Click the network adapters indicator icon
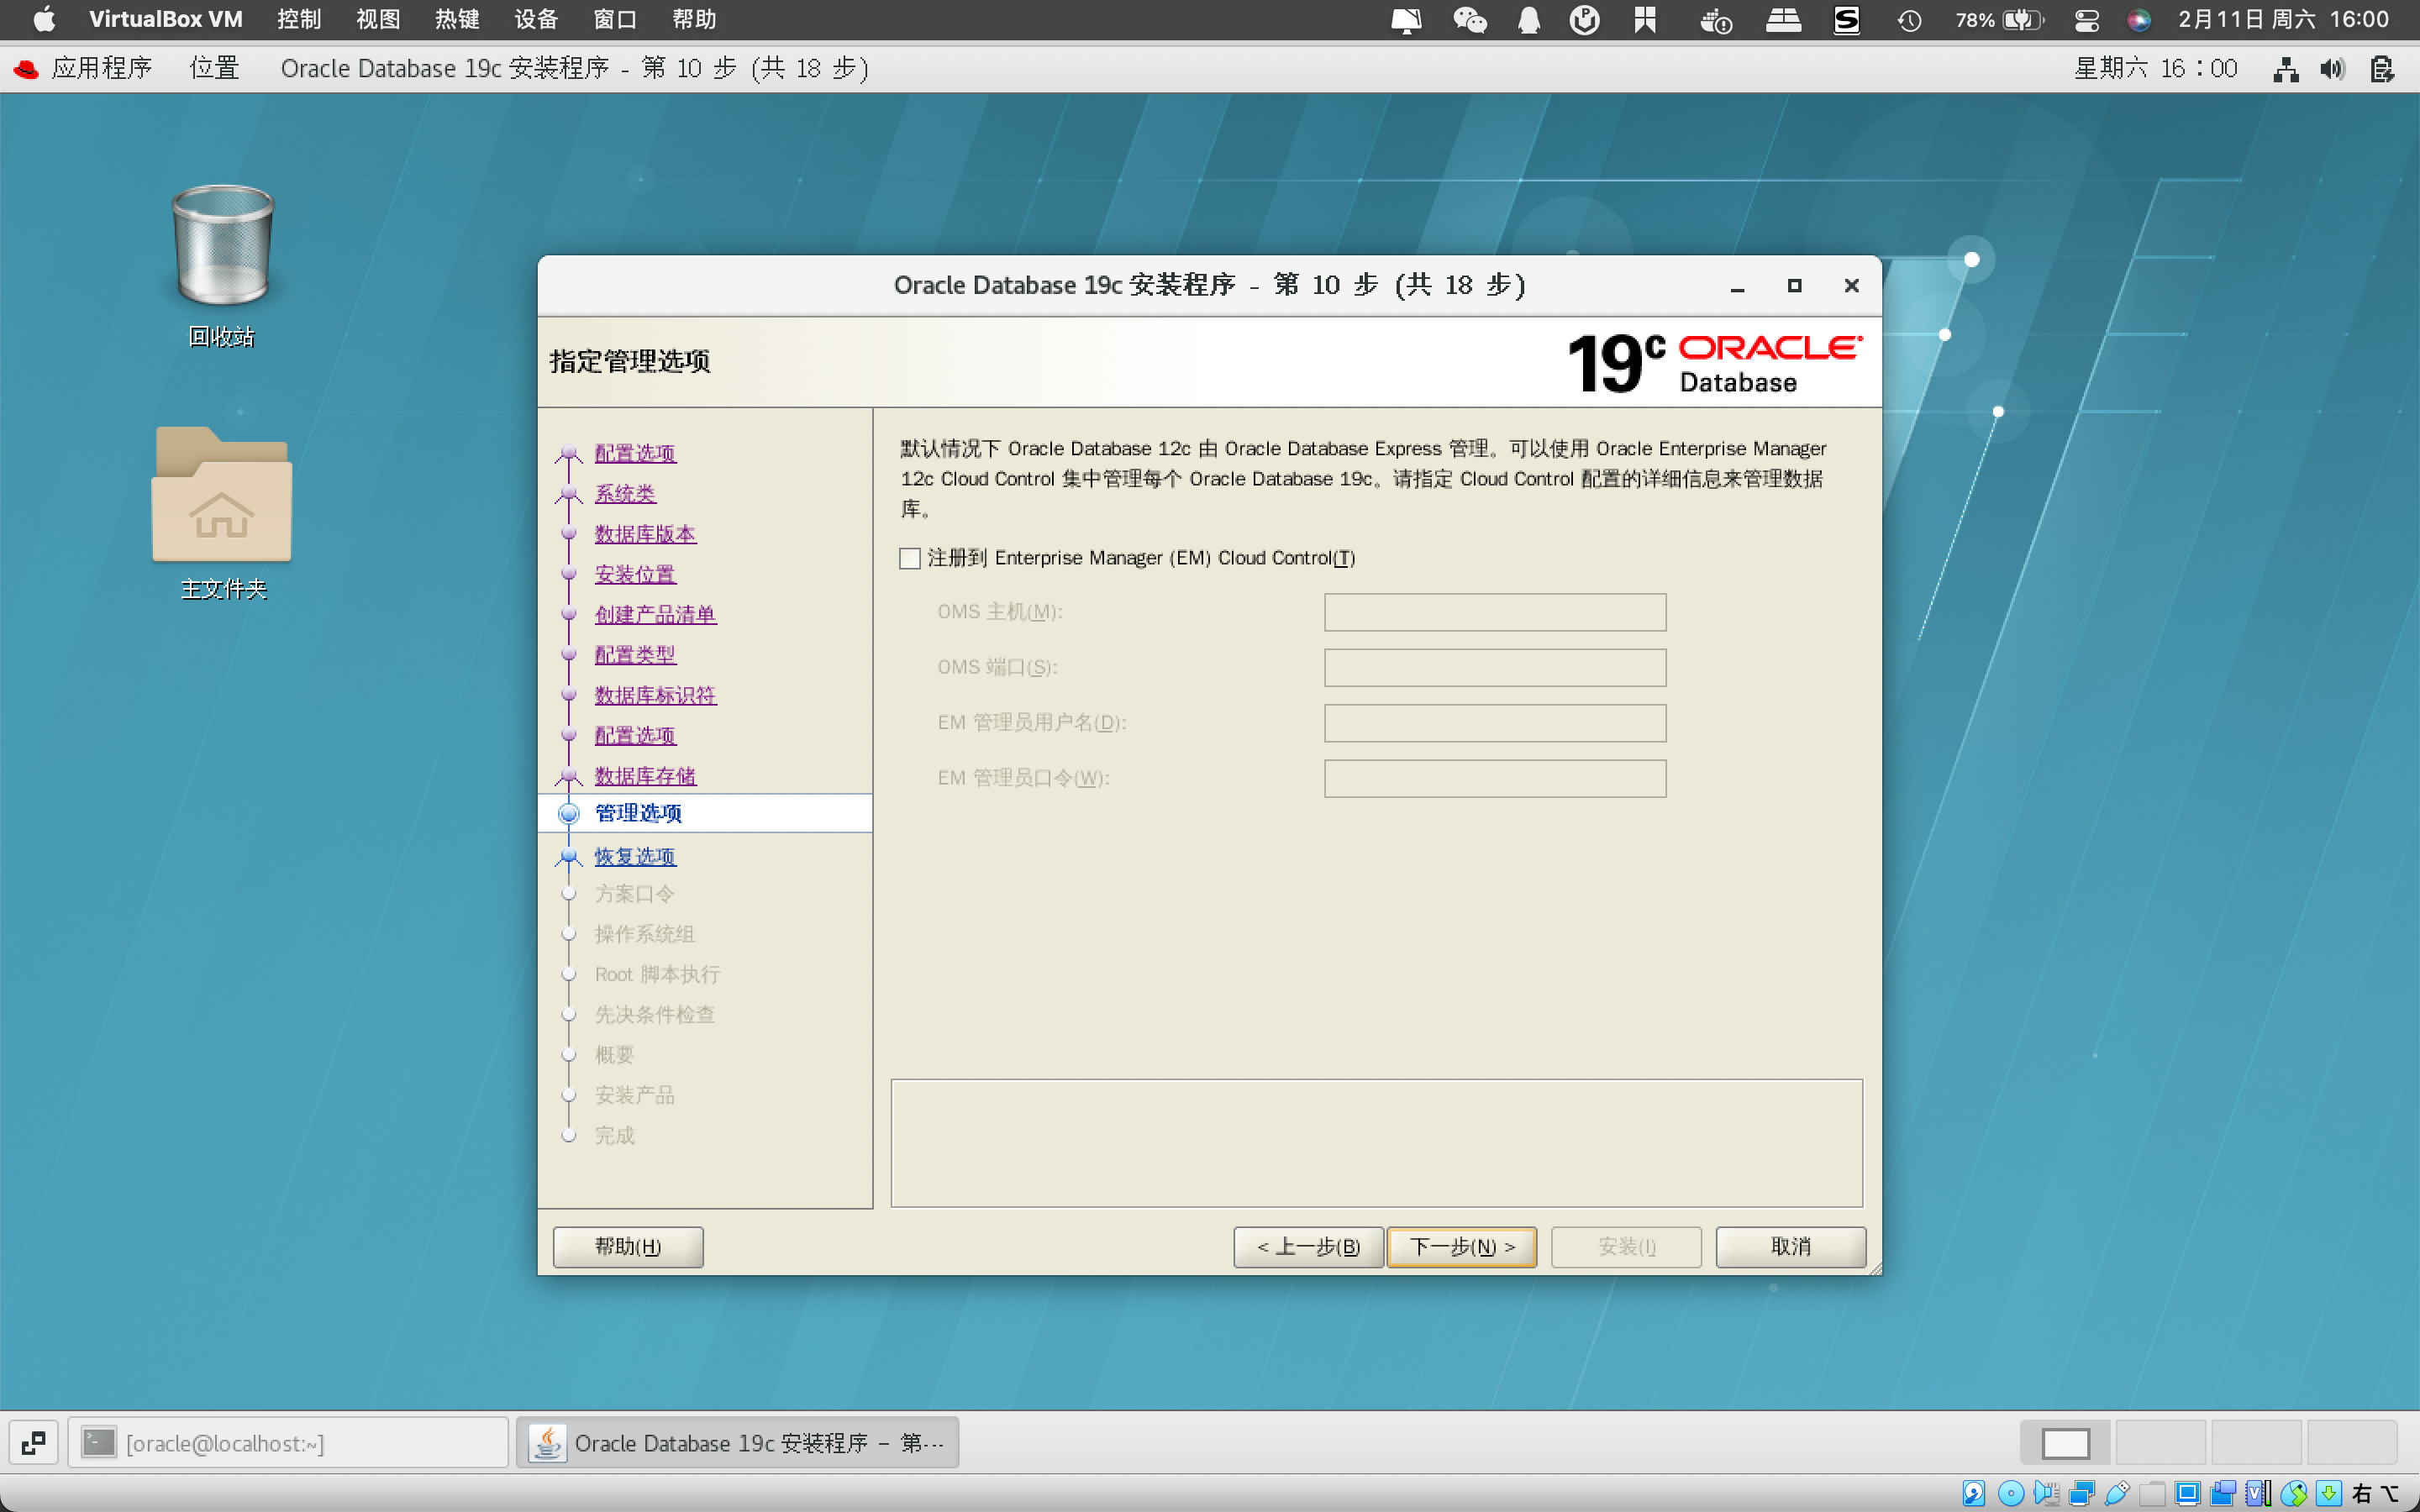Screen dimensions: 2420x1512 point(2082,1493)
